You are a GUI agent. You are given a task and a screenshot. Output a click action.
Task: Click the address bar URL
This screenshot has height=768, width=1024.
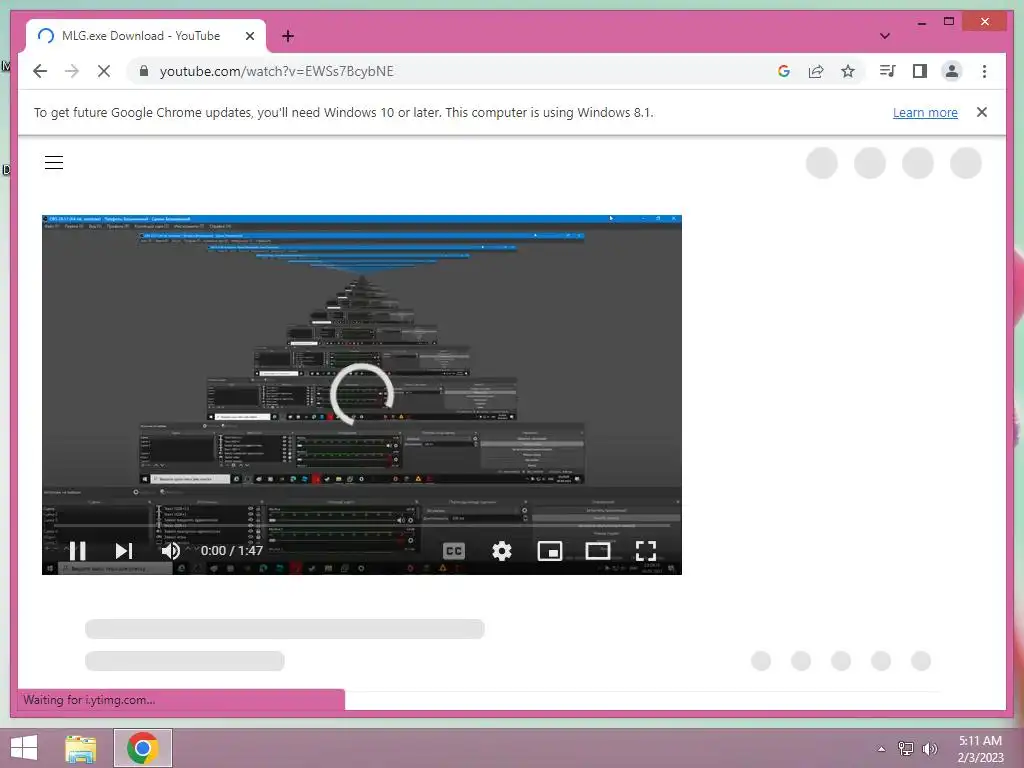[277, 71]
